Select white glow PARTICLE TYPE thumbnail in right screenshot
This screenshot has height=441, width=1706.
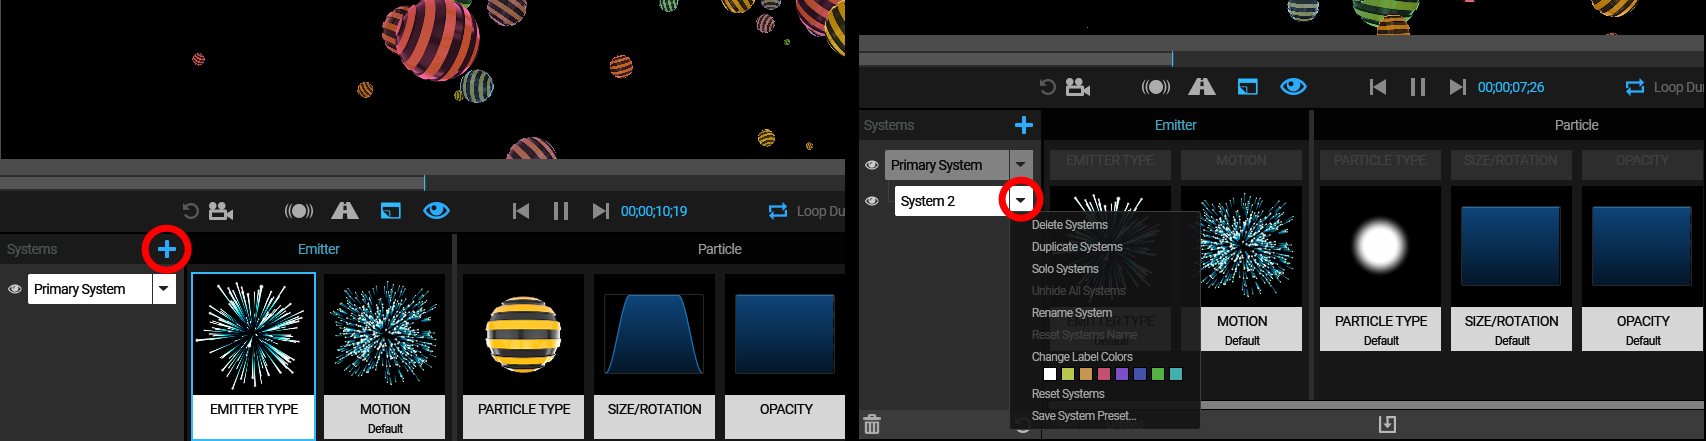click(1381, 268)
